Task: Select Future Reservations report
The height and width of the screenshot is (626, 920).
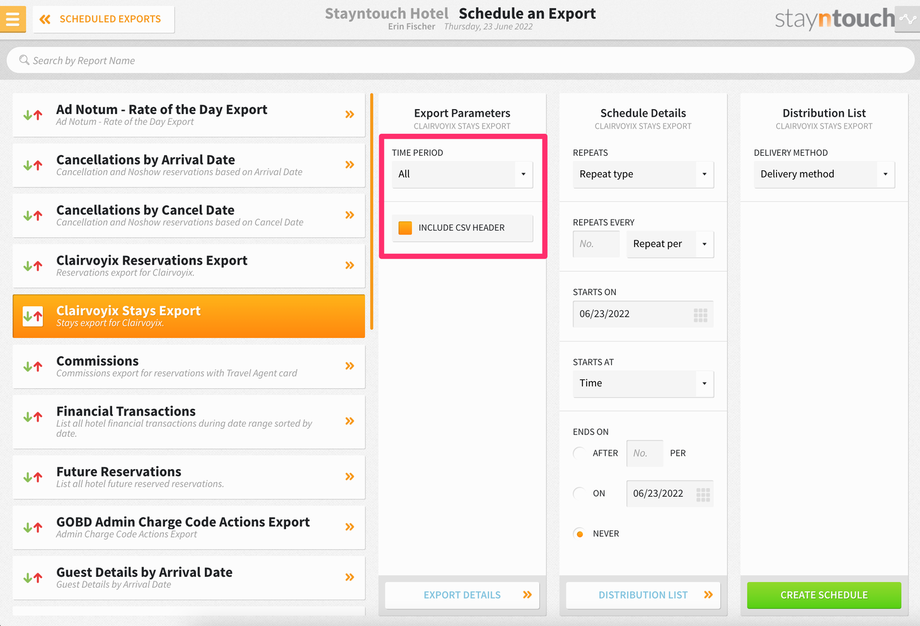Action: (188, 477)
